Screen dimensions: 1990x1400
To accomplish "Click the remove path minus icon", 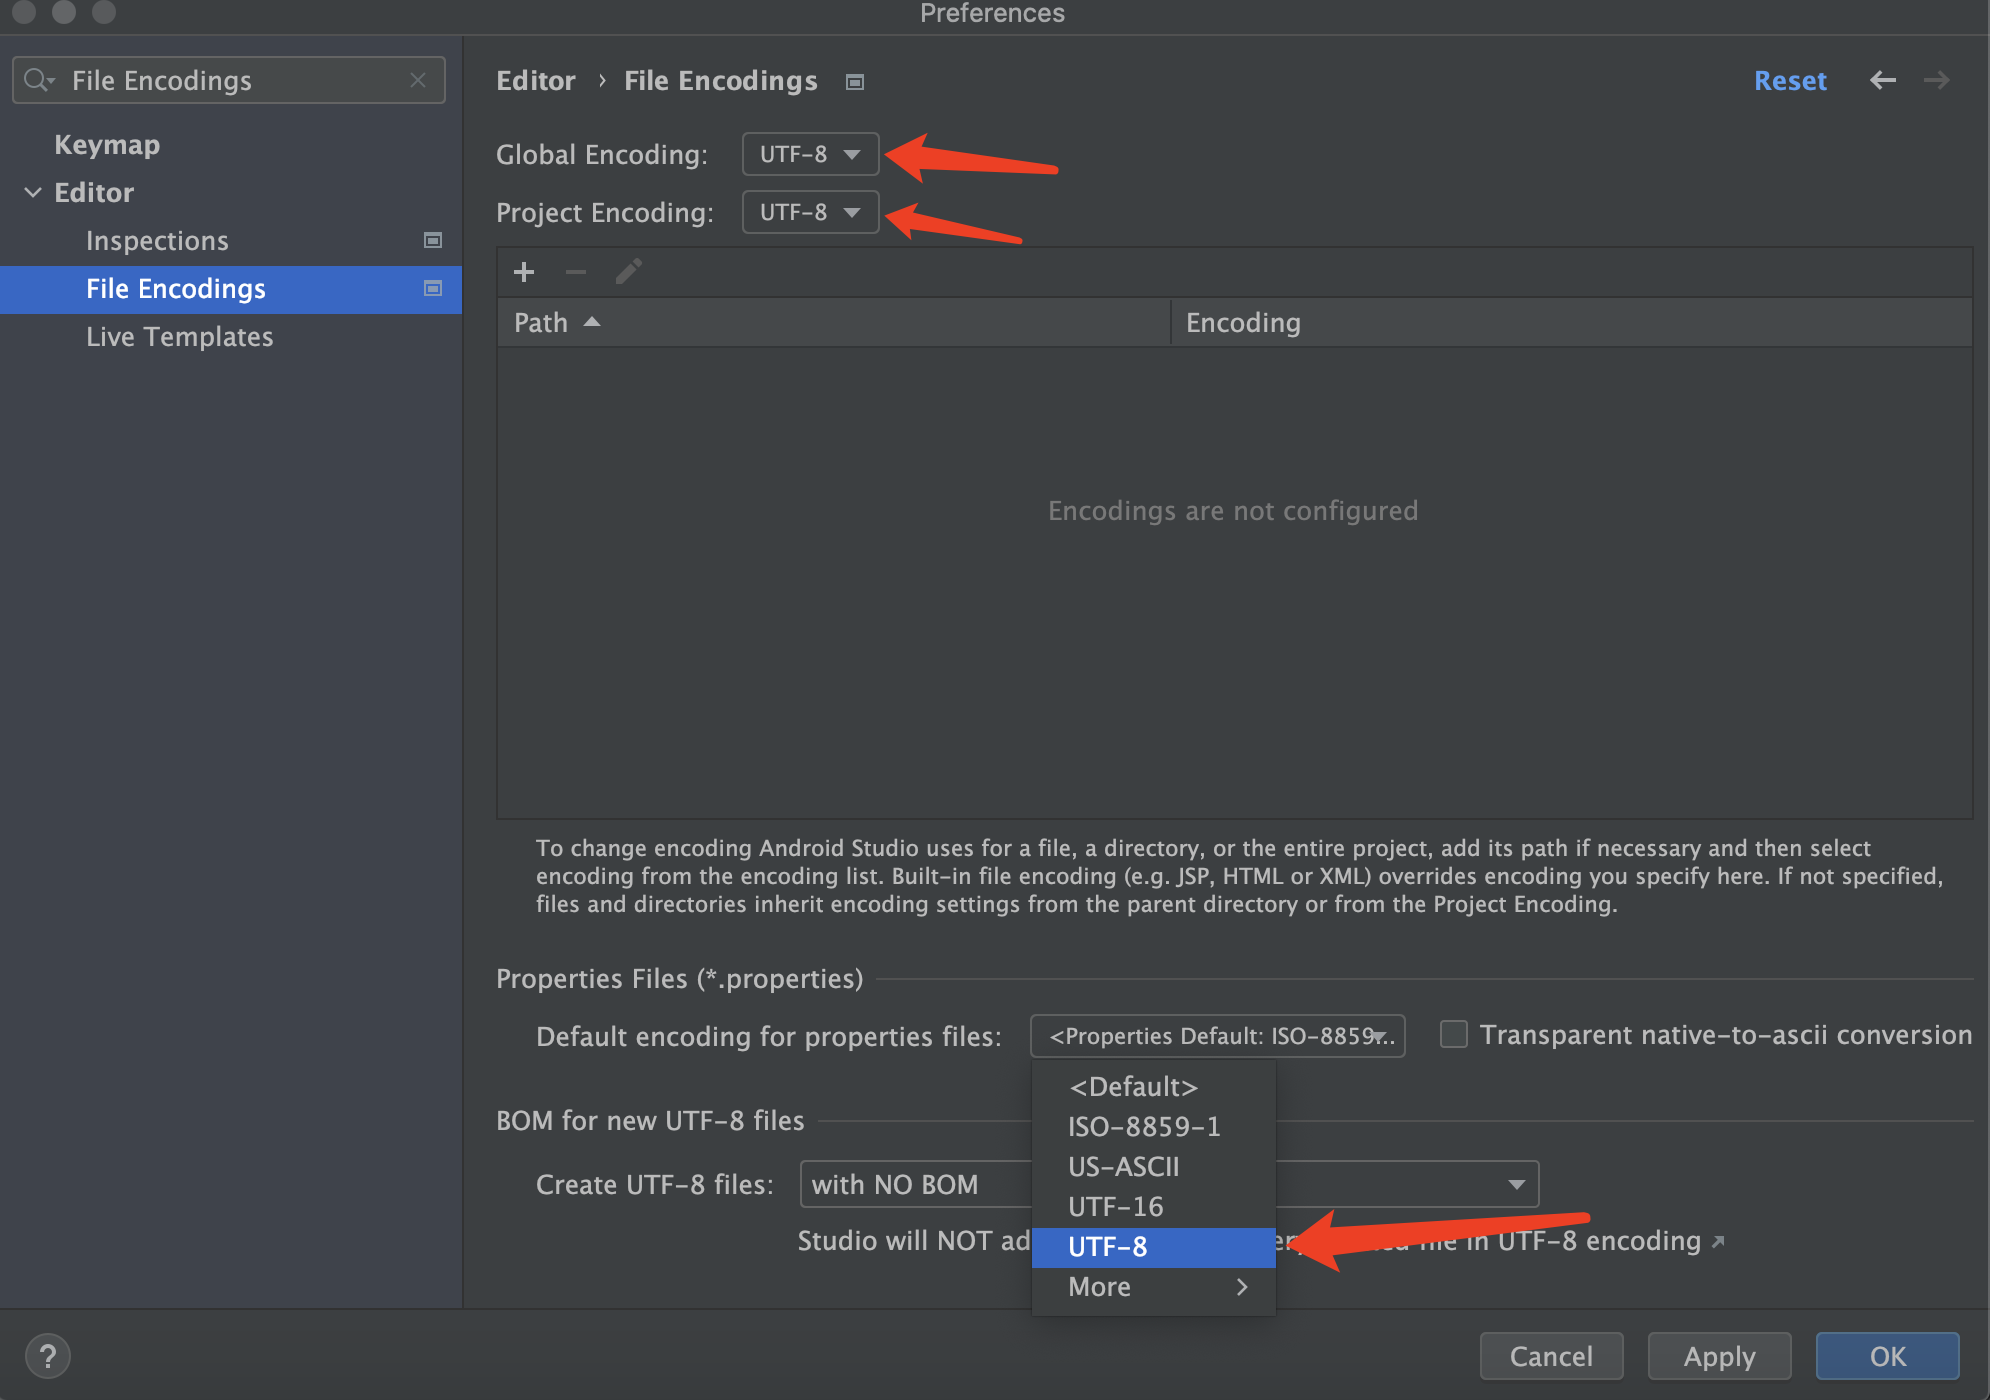I will tap(576, 272).
